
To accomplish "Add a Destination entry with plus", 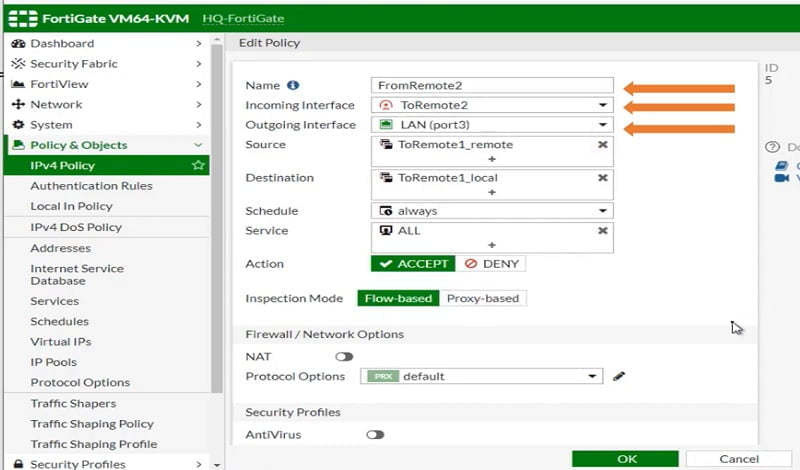I will tap(492, 192).
